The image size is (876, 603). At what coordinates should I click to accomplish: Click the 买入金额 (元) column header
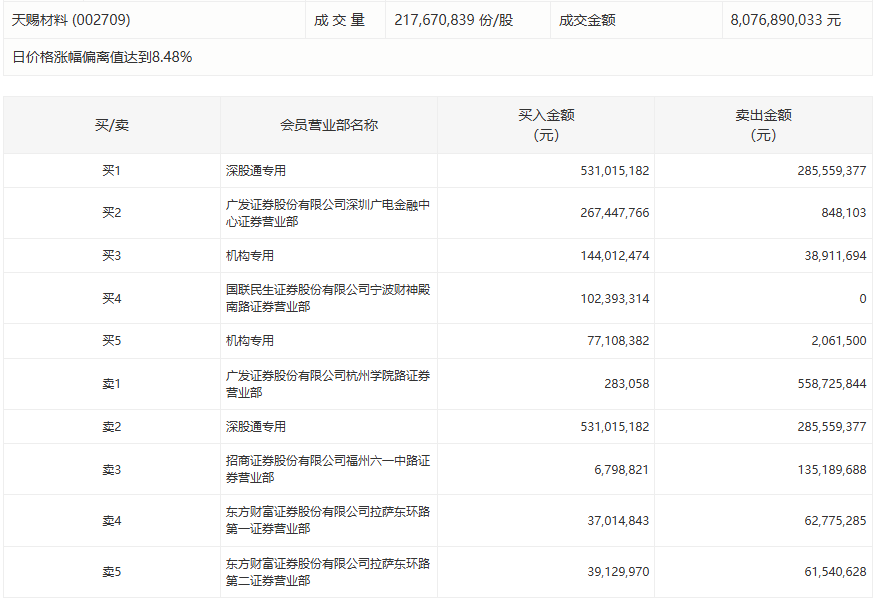pos(545,125)
